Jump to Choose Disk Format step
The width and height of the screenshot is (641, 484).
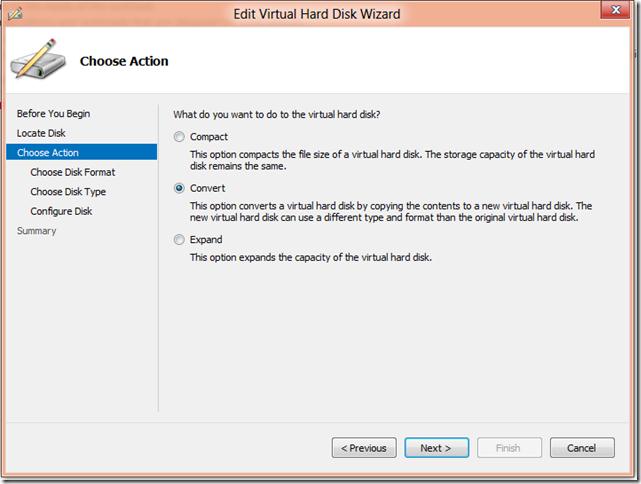[73, 172]
